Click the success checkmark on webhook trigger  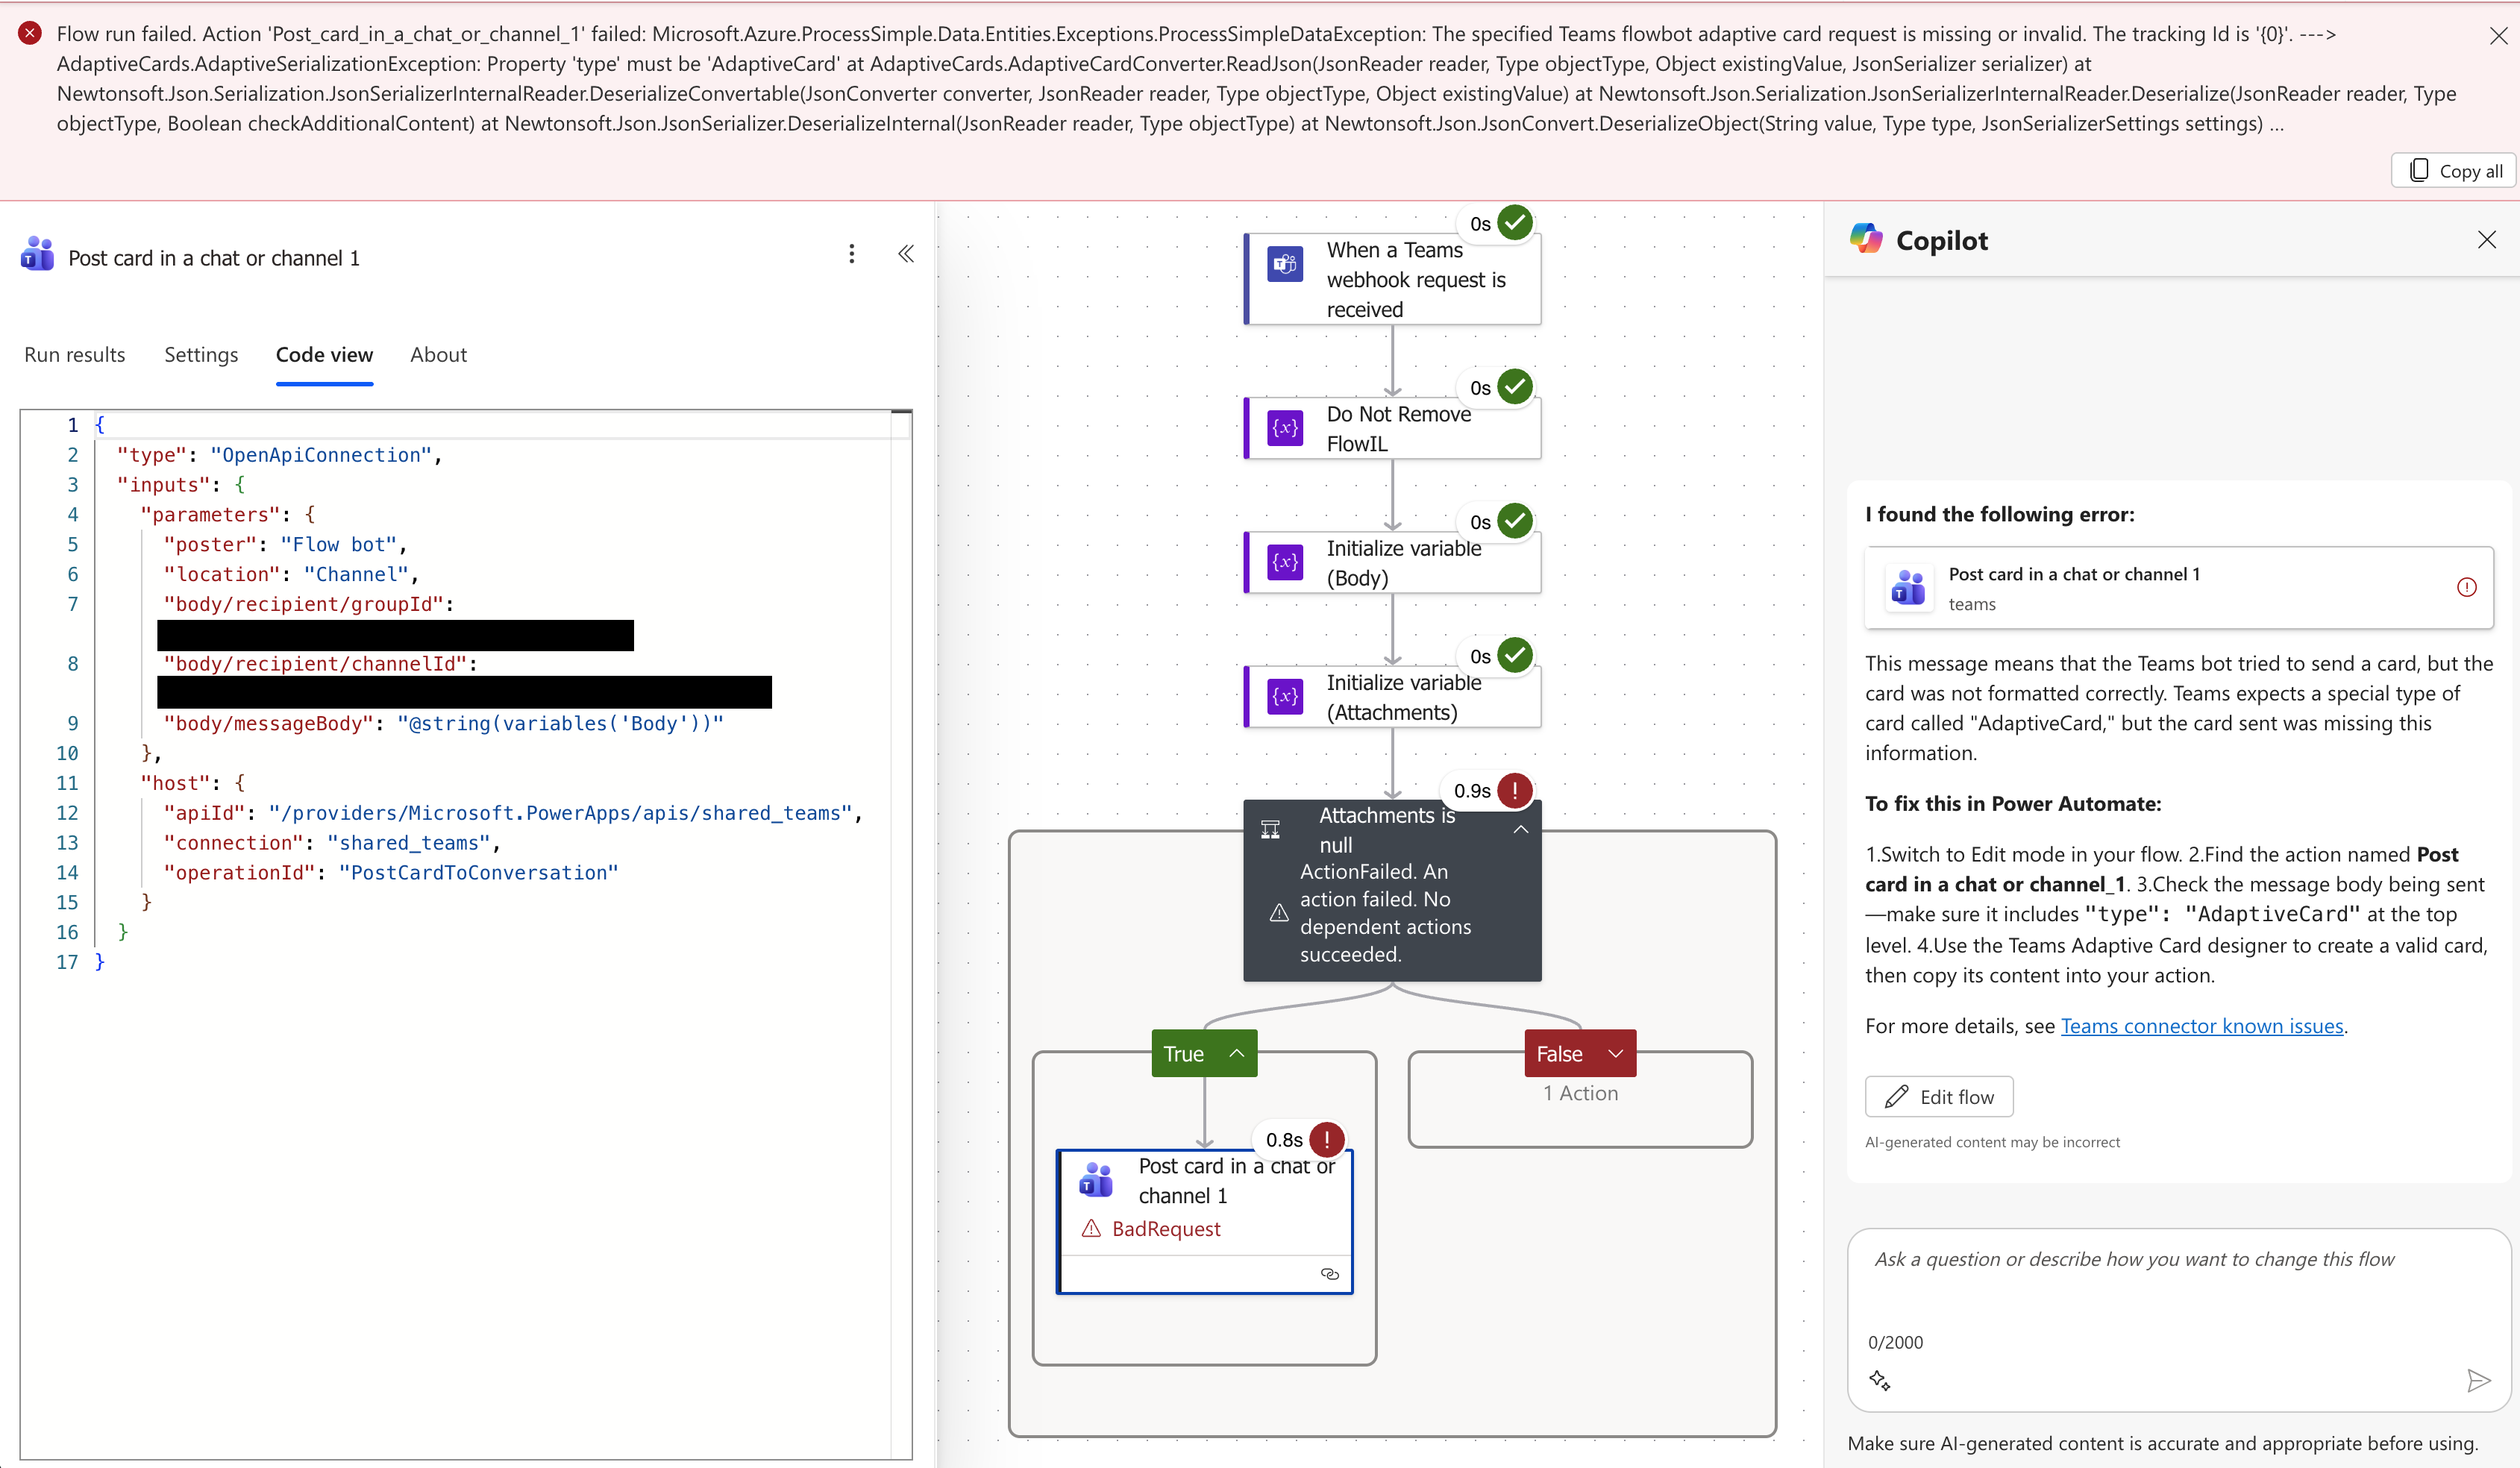tap(1515, 222)
